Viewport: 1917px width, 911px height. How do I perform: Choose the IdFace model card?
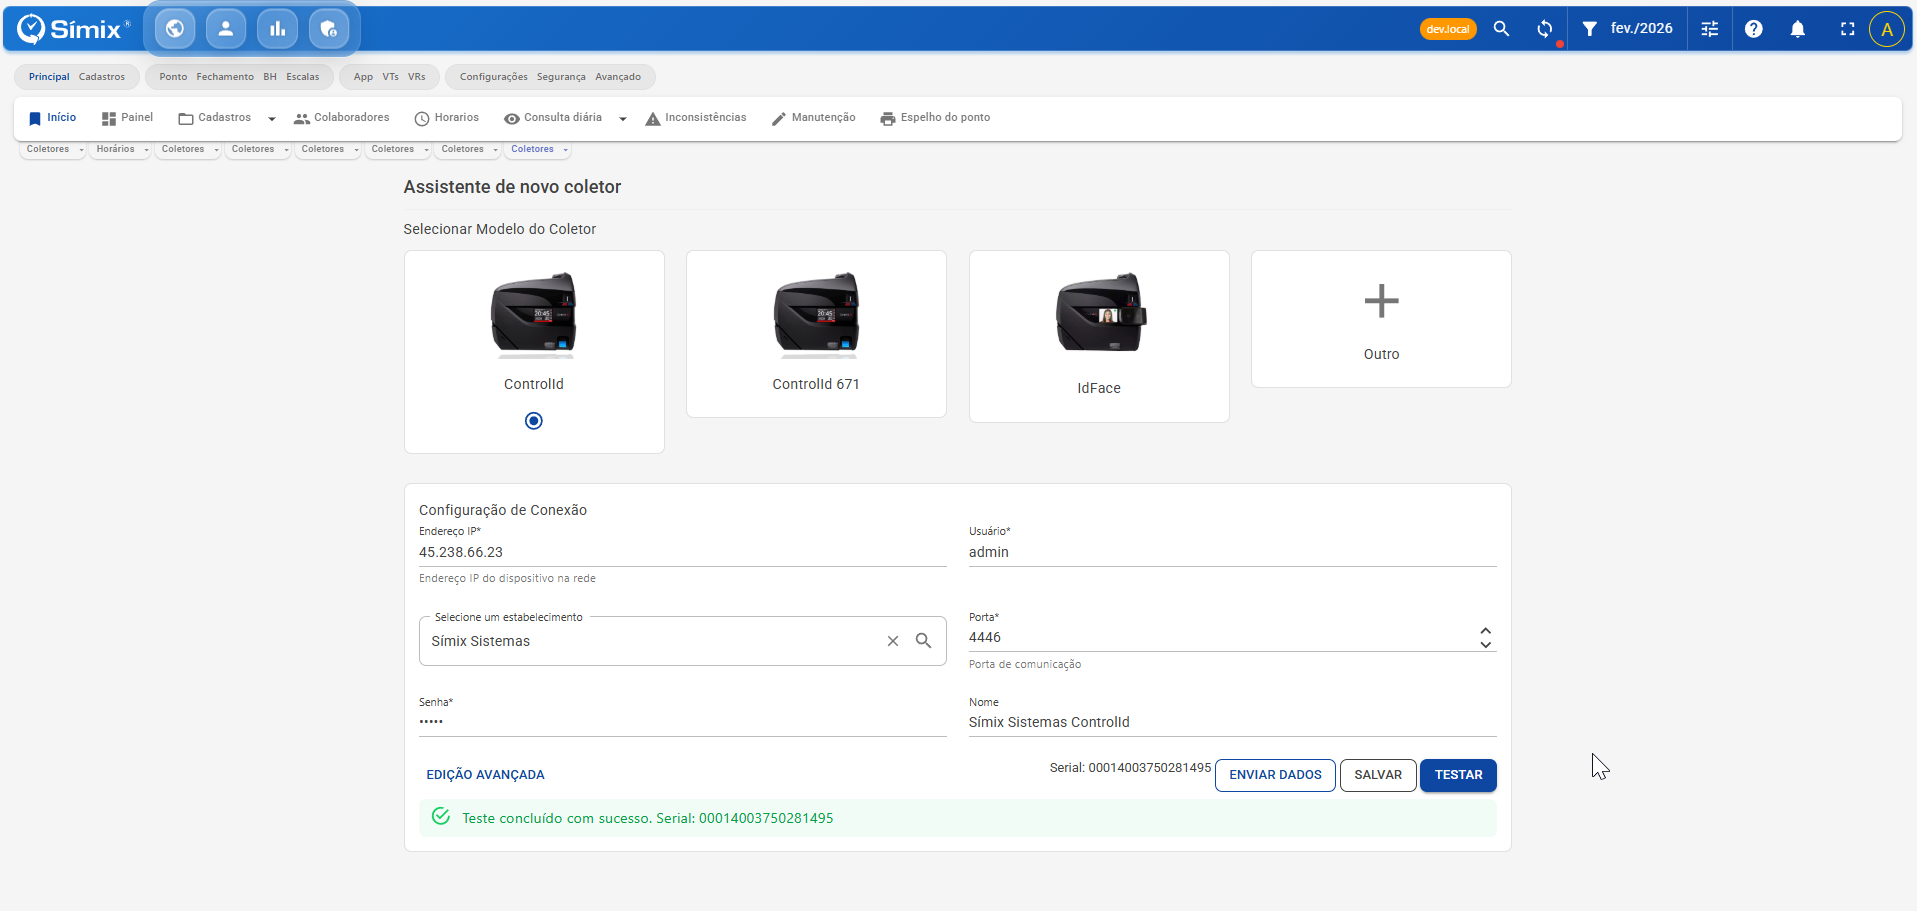pos(1099,336)
